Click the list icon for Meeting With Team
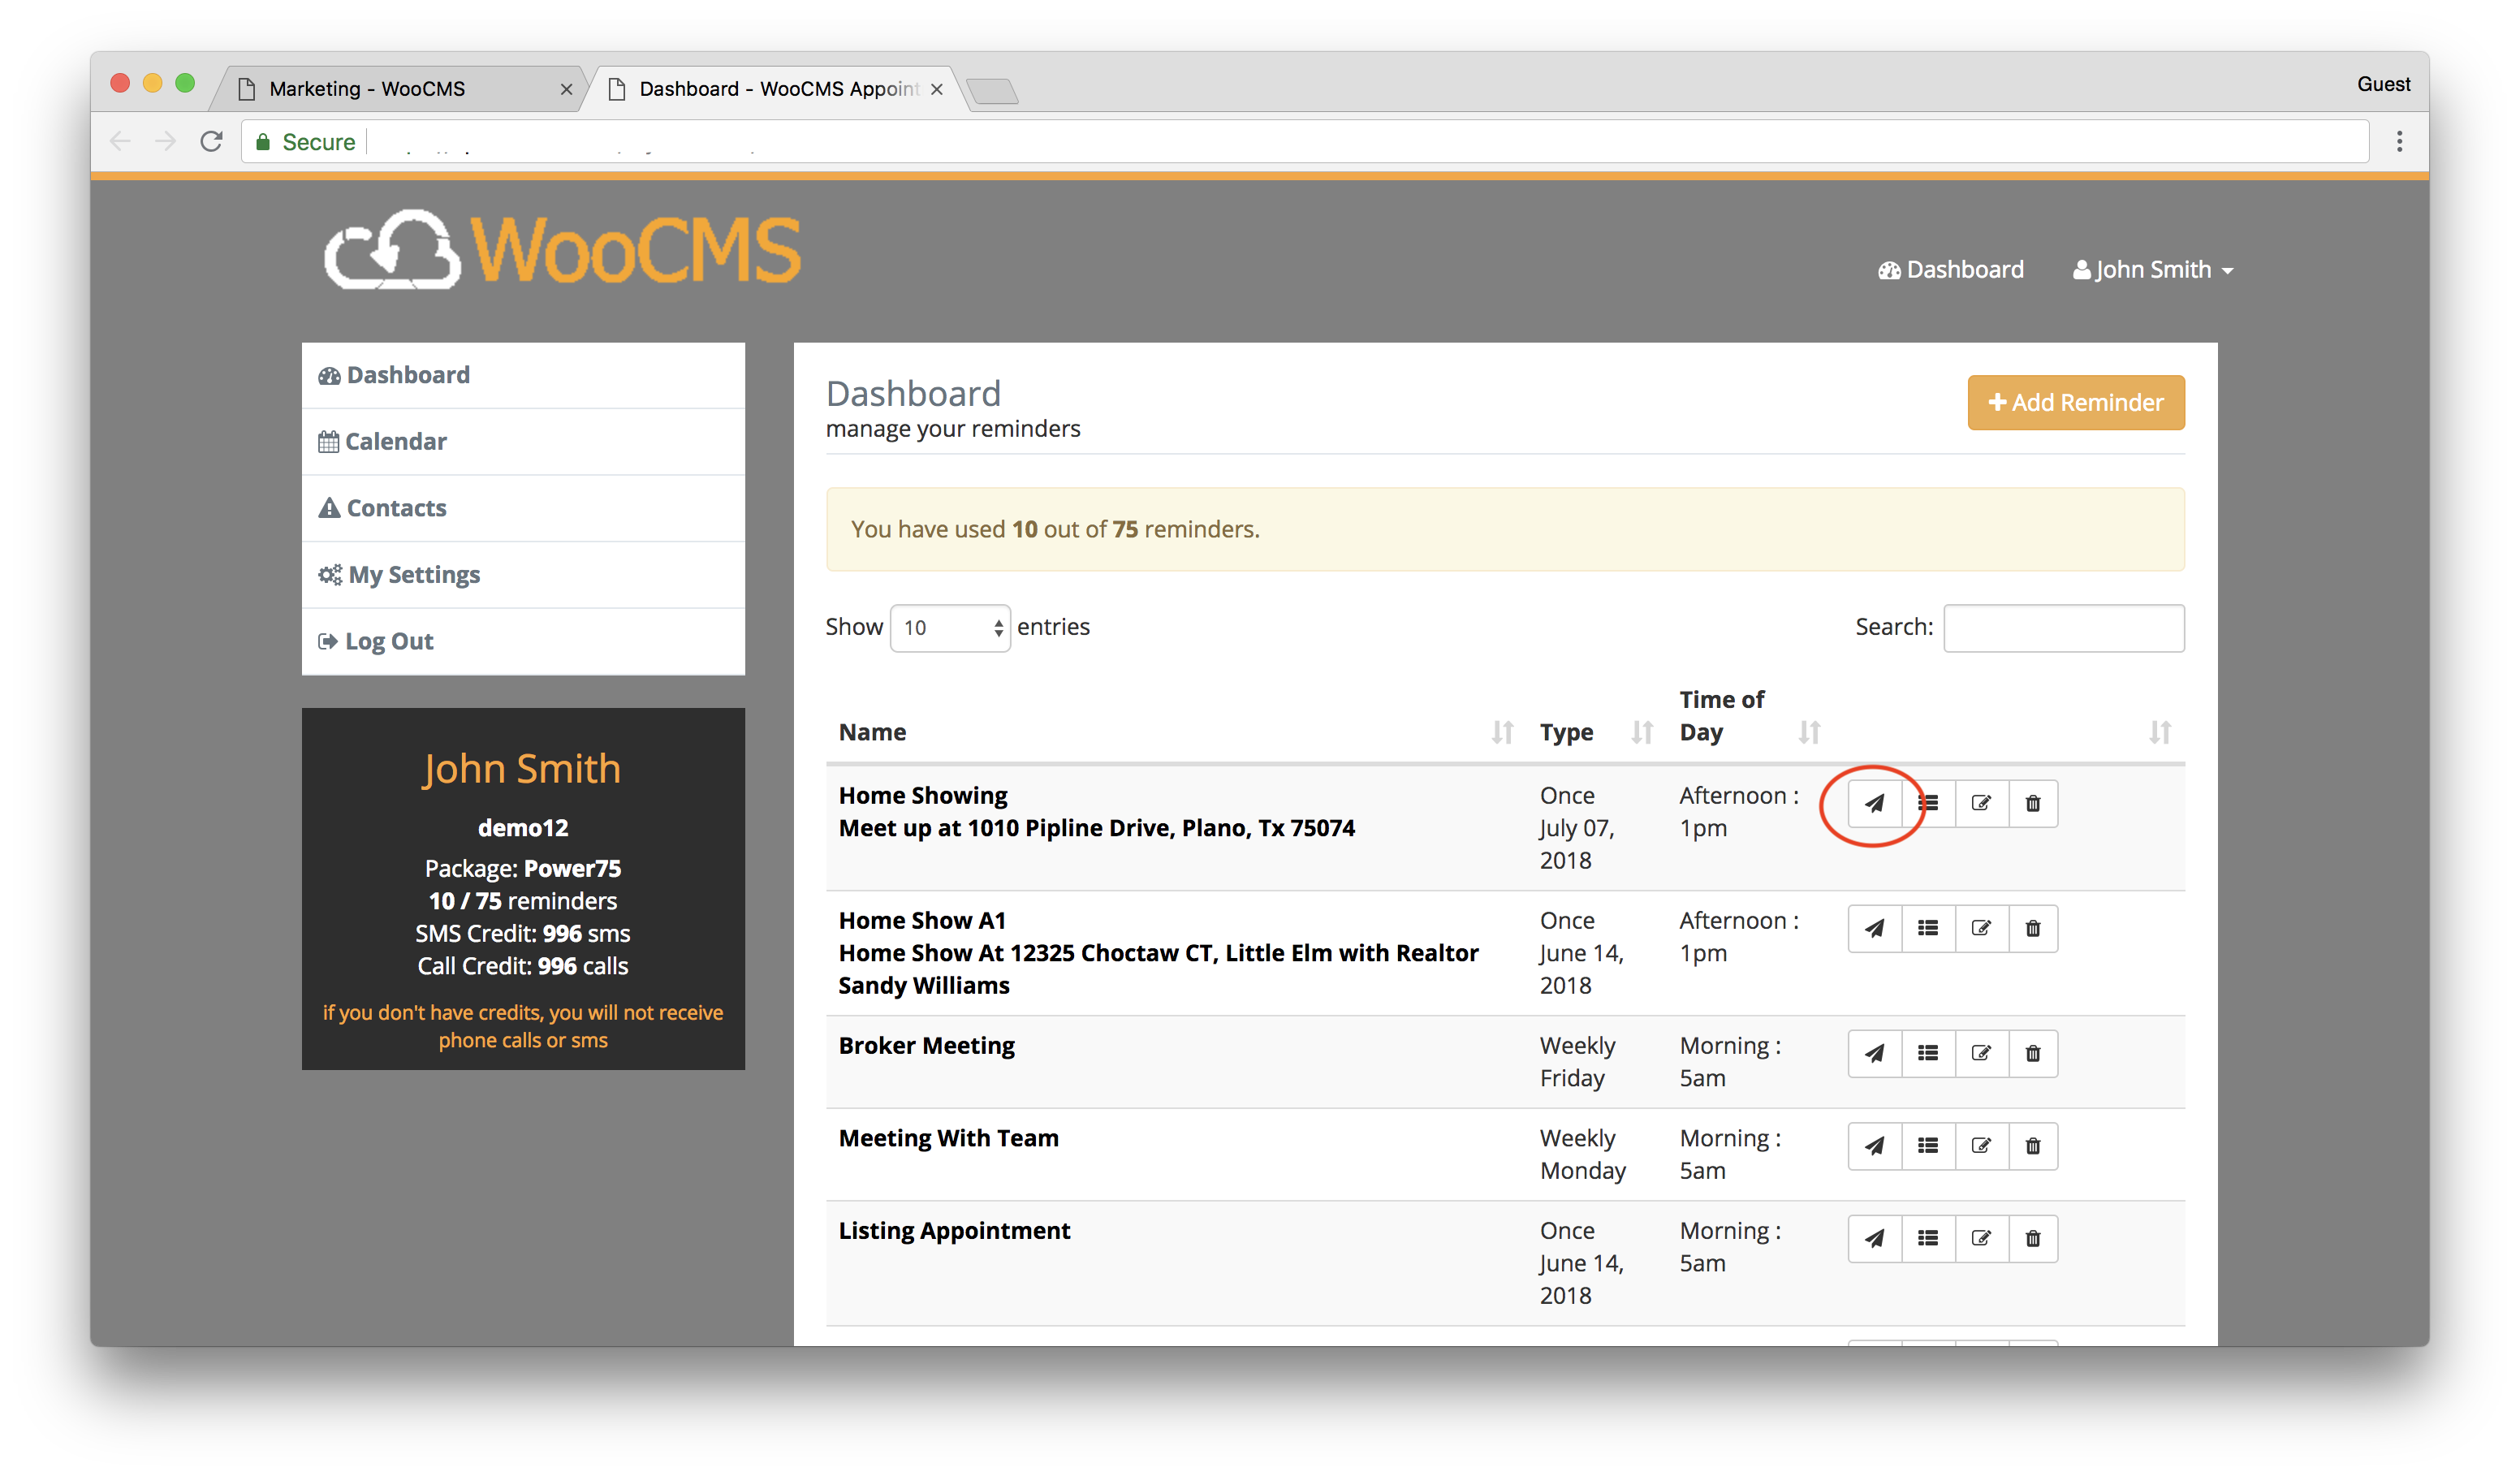Image resolution: width=2520 pixels, height=1476 pixels. coord(1927,1144)
